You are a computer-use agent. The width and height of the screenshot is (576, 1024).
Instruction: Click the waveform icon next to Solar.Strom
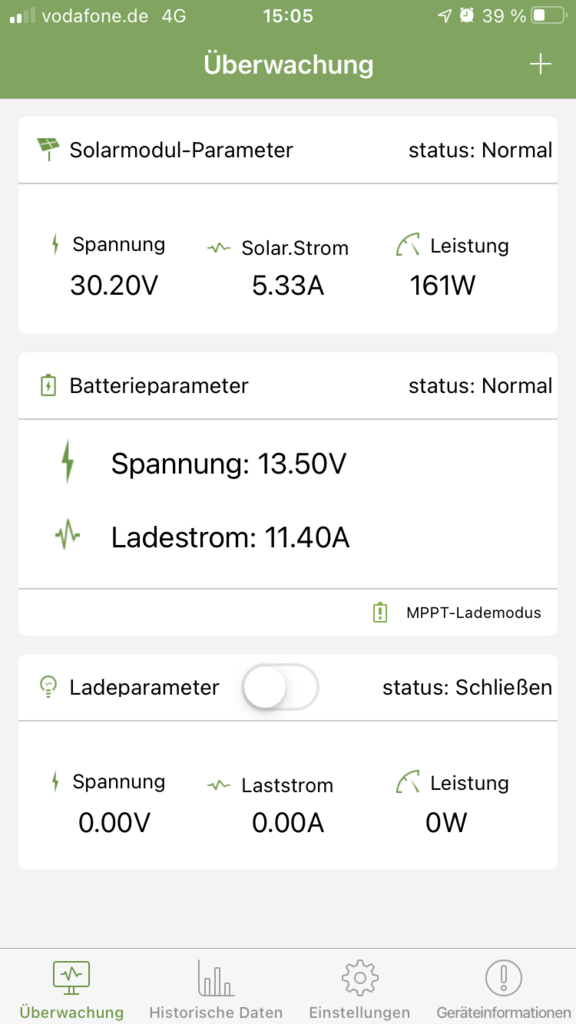coord(219,248)
